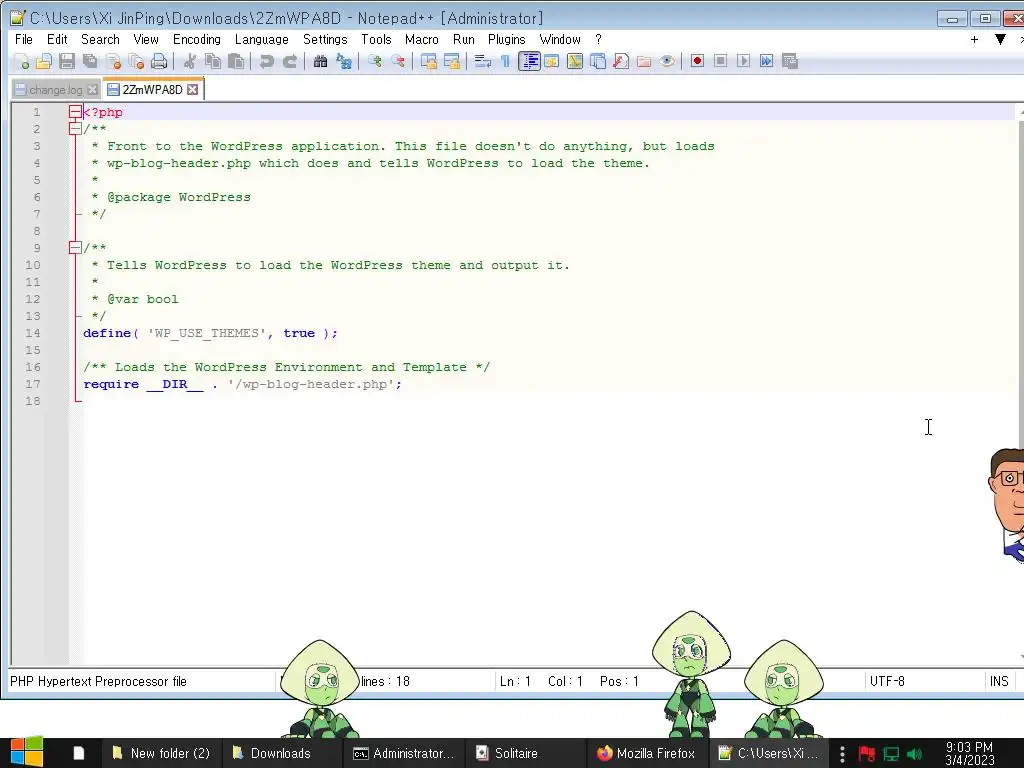Open the Function List panel icon

pyautogui.click(x=621, y=61)
